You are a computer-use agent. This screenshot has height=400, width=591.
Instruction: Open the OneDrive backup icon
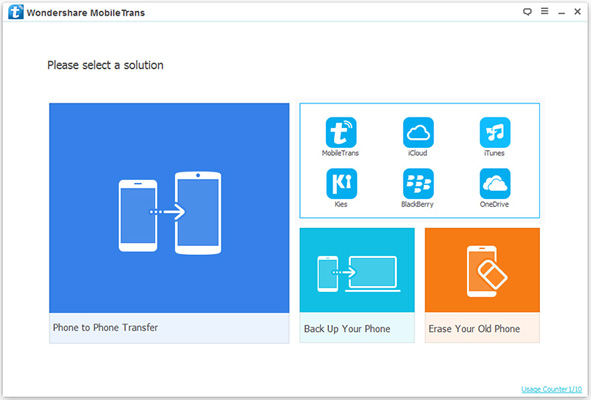(x=495, y=184)
